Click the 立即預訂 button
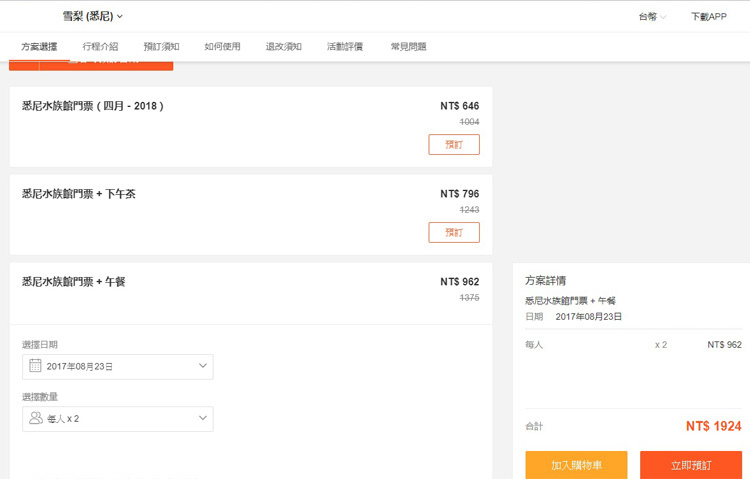Viewport: 750px width, 479px height. (691, 465)
